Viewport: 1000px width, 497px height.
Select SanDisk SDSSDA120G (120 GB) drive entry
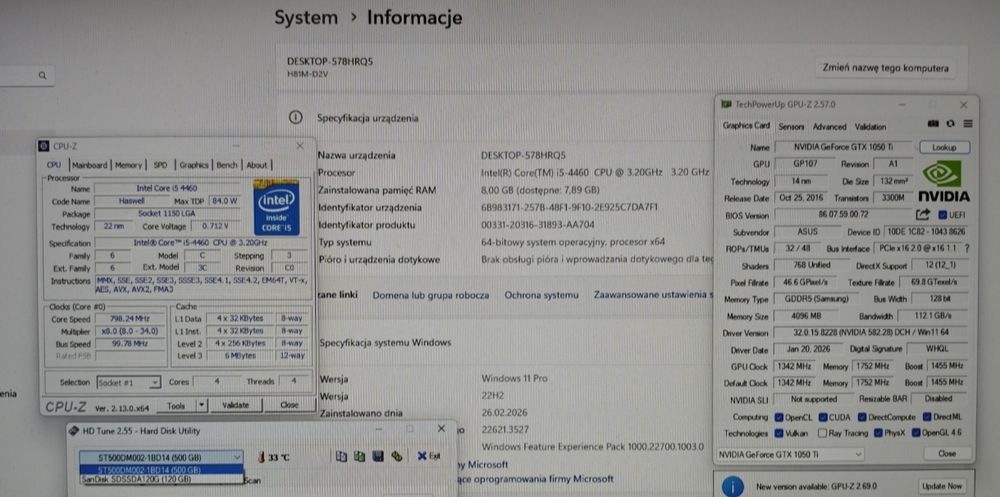[x=161, y=478]
